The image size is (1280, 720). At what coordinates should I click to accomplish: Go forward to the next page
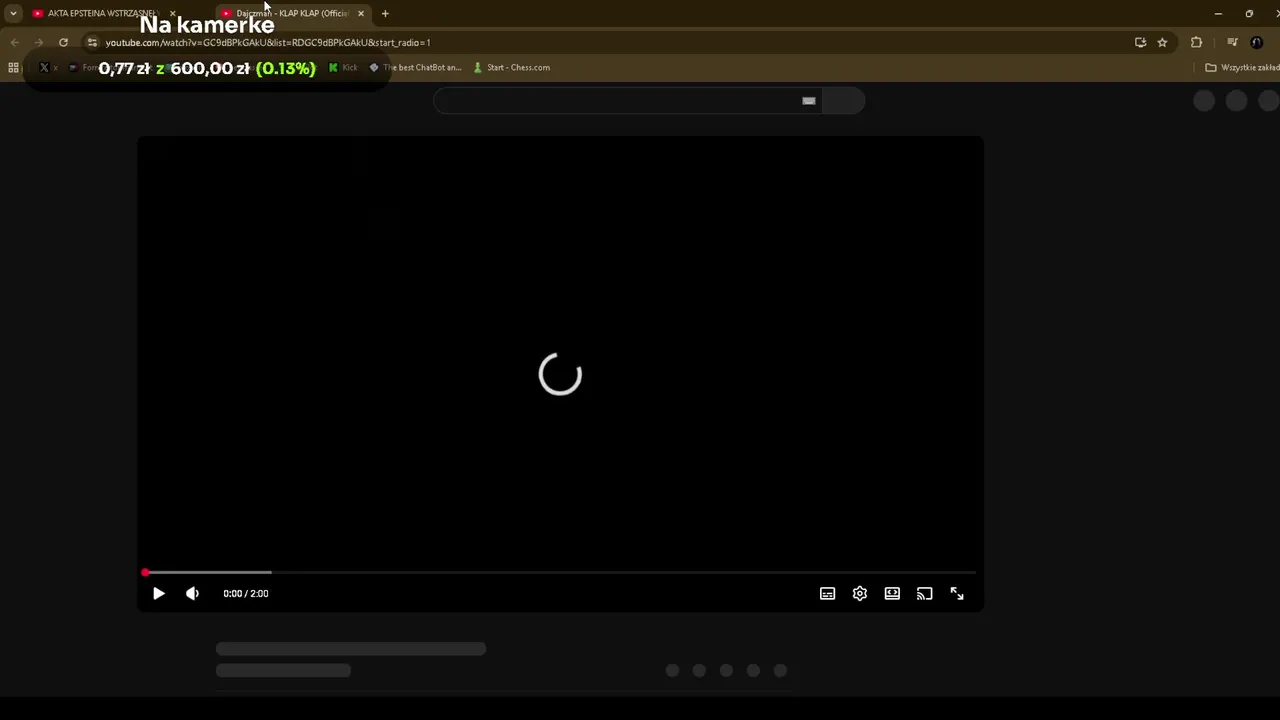pos(38,42)
